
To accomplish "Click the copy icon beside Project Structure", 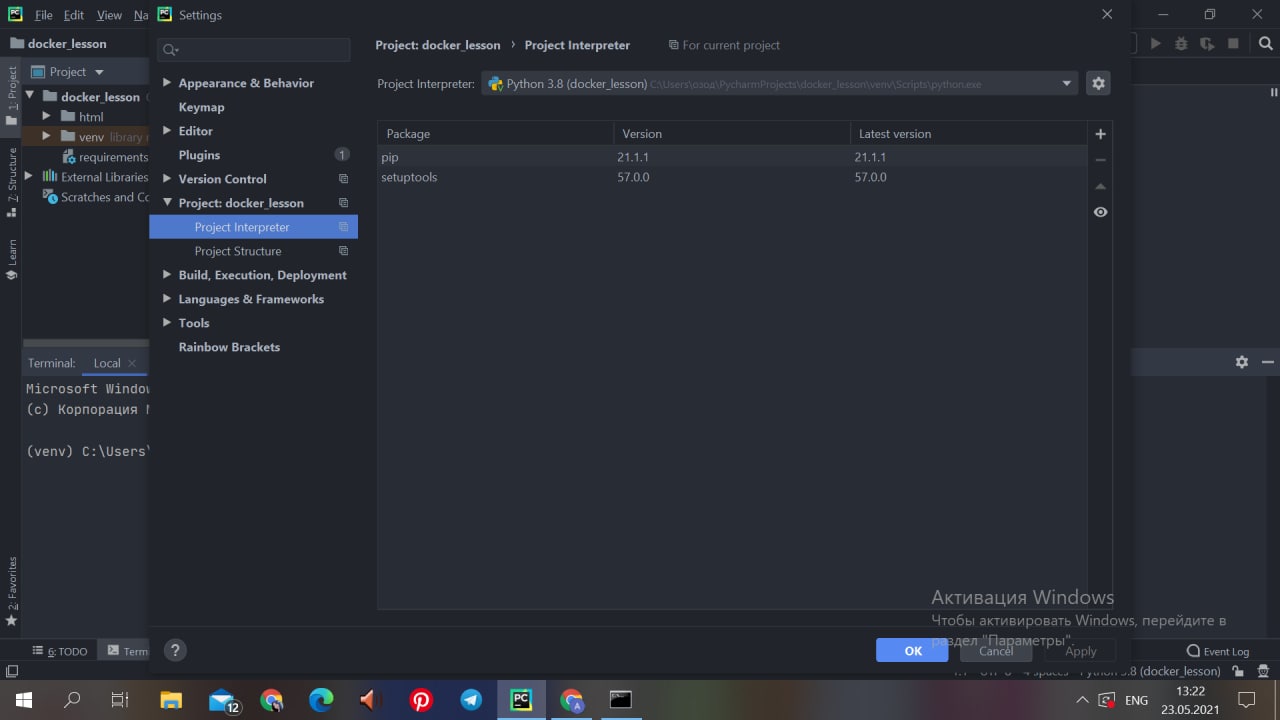I will coord(343,251).
